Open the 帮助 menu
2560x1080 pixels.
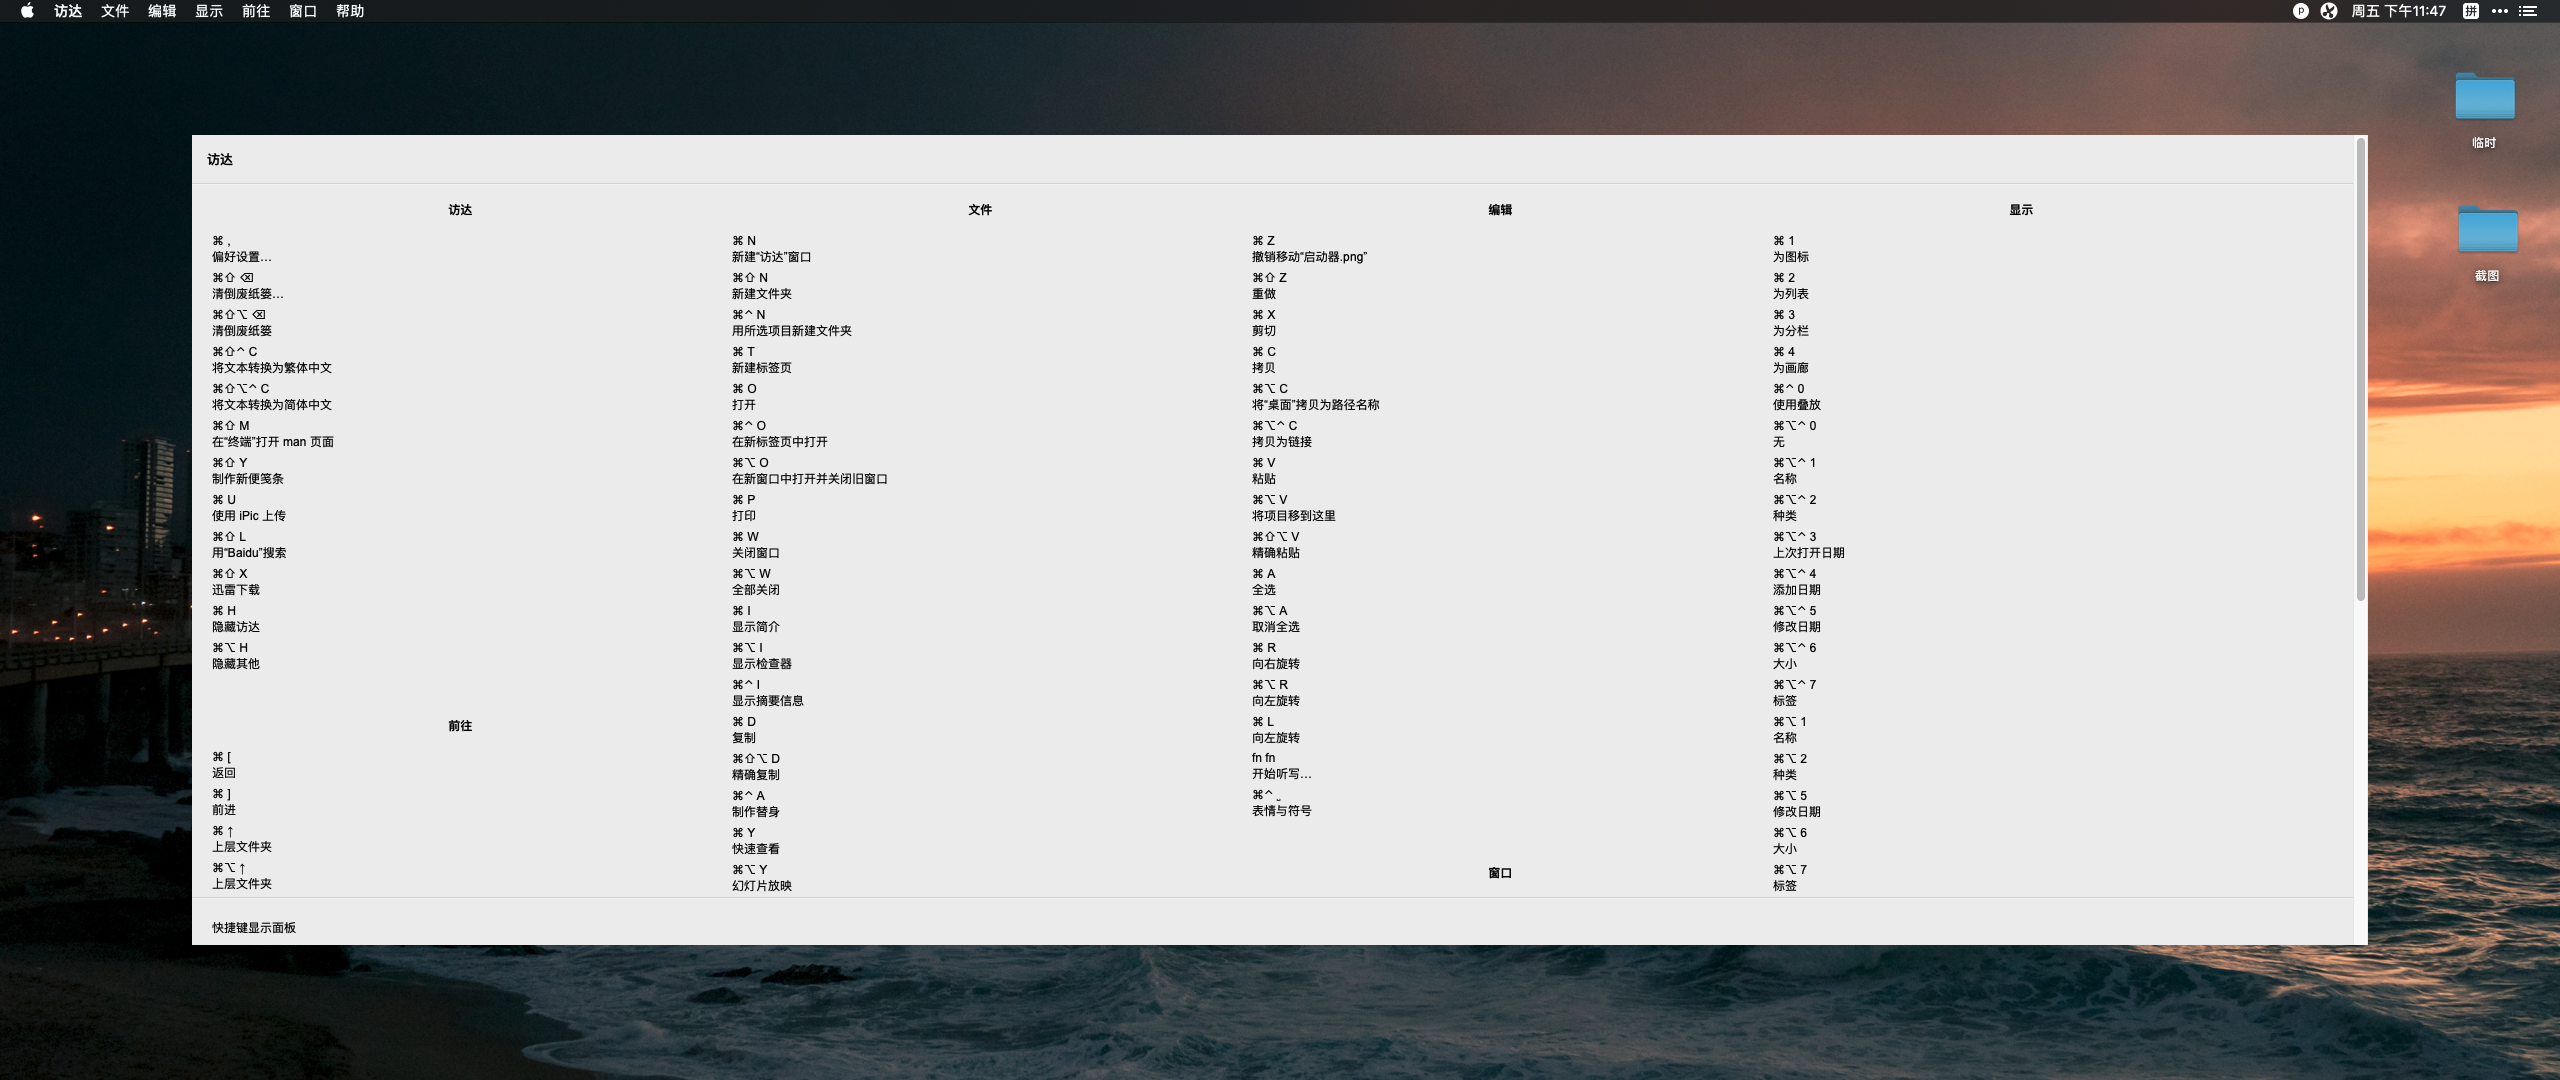(x=350, y=11)
